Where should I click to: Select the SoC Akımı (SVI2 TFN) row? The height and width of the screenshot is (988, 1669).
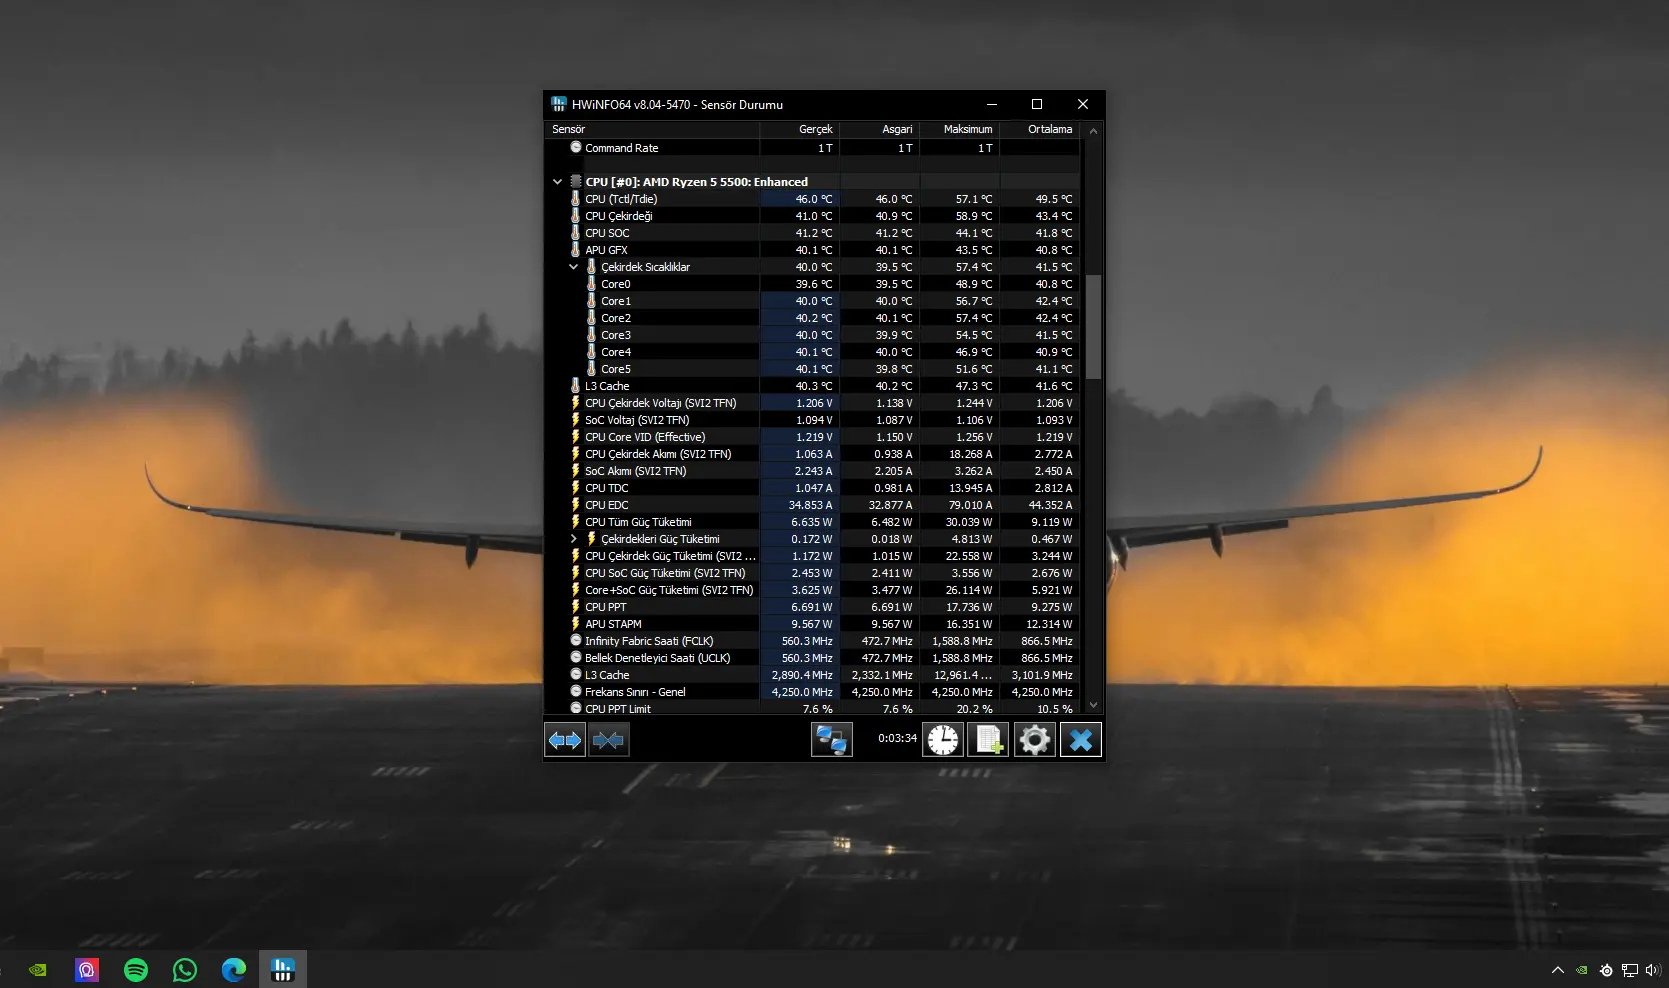click(812, 471)
